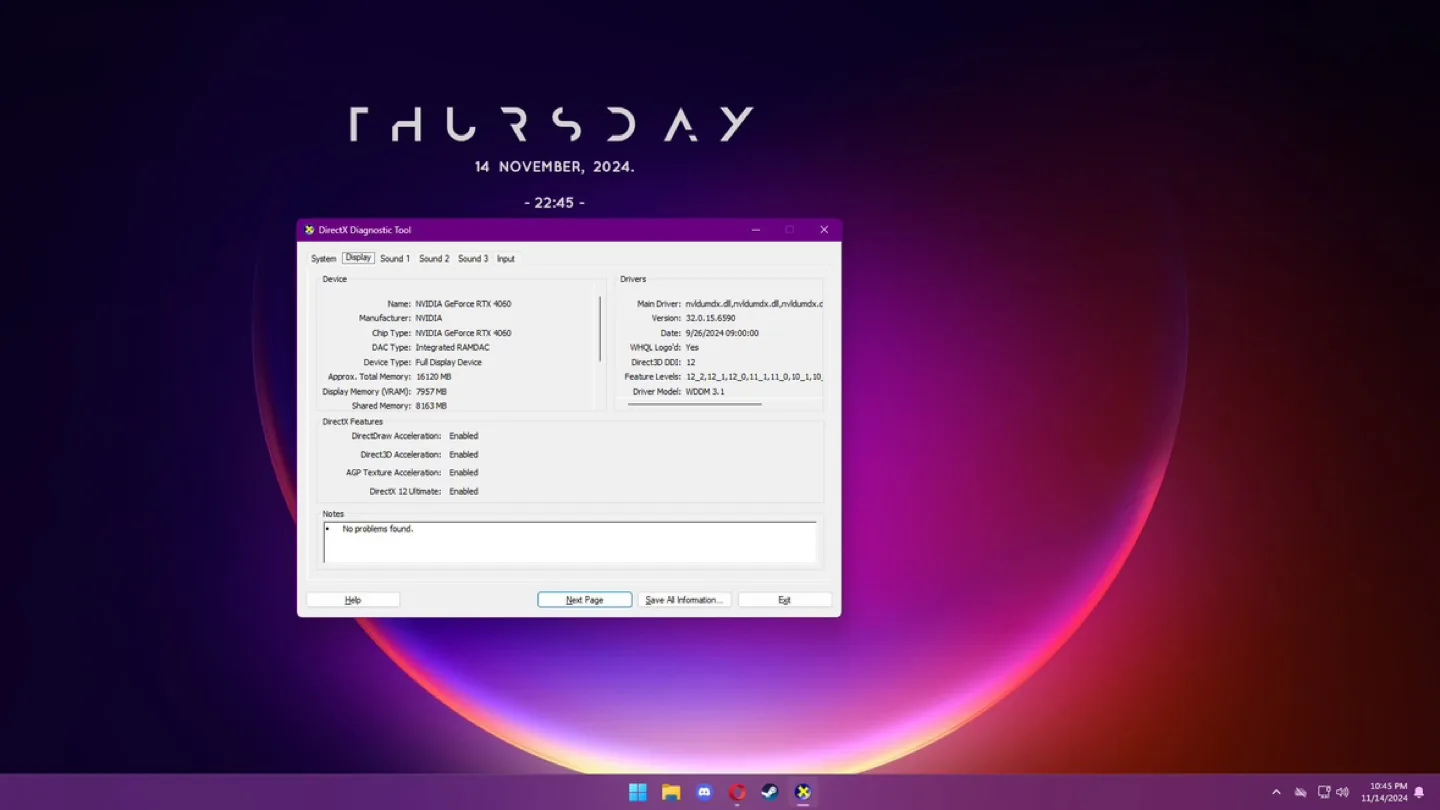Click the Main Driver nvldumdx.dll value

(754, 304)
